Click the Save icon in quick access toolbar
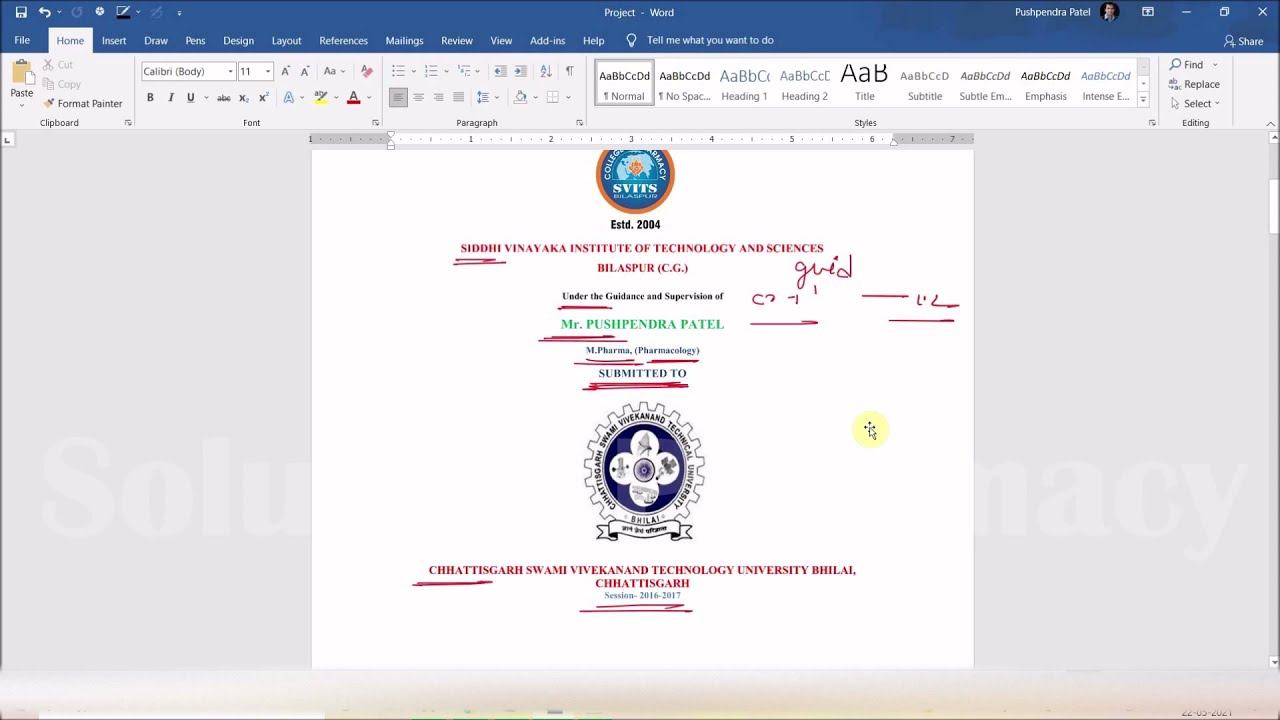Image resolution: width=1280 pixels, height=720 pixels. coord(21,12)
